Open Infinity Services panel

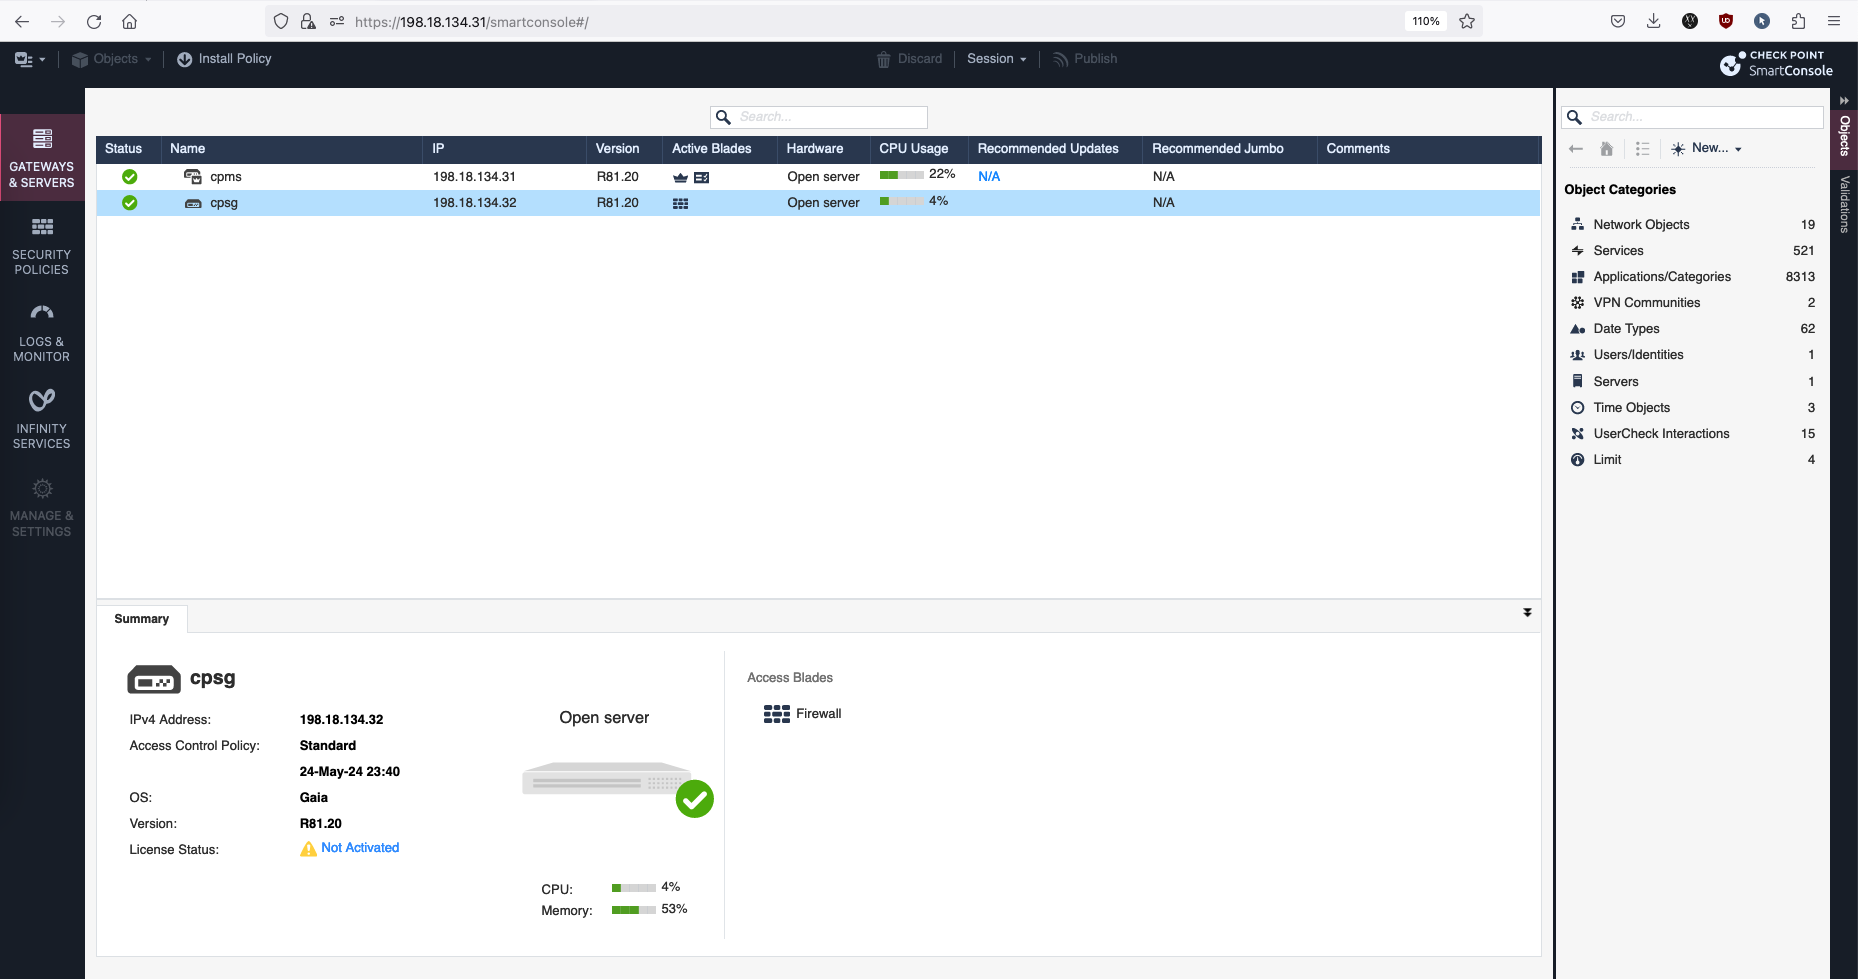[42, 420]
